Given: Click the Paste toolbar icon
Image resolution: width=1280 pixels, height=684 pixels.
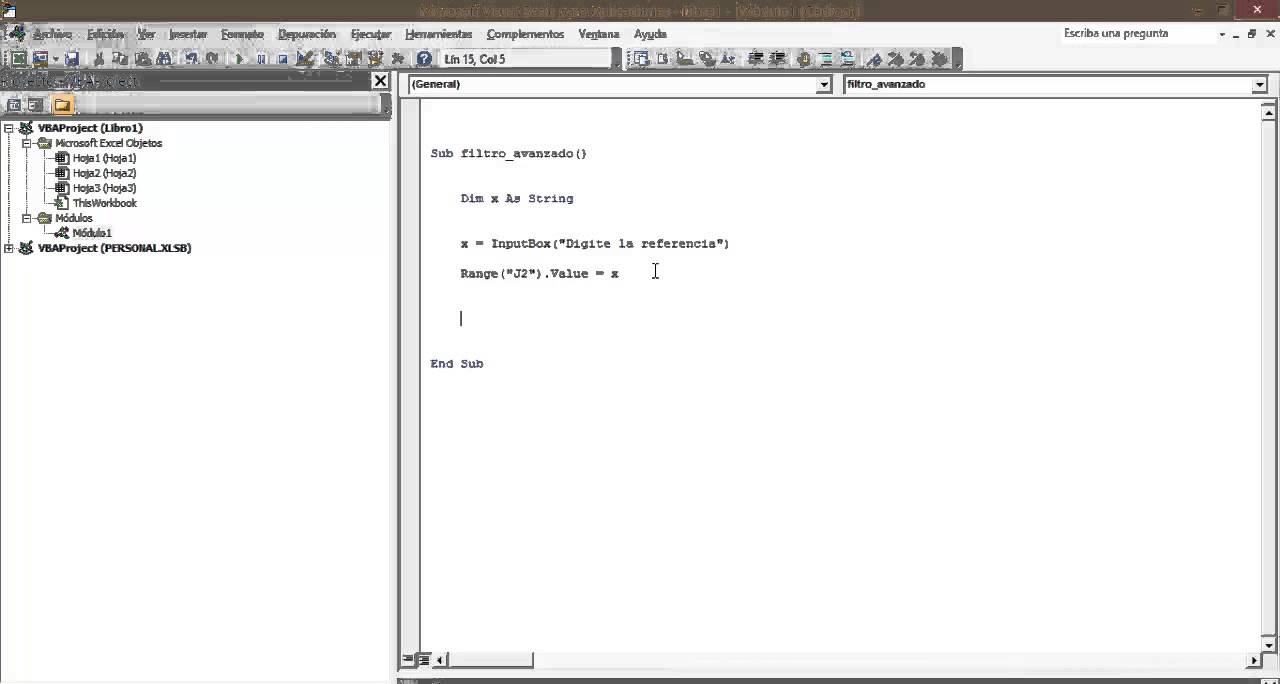Looking at the screenshot, I should click(x=142, y=59).
